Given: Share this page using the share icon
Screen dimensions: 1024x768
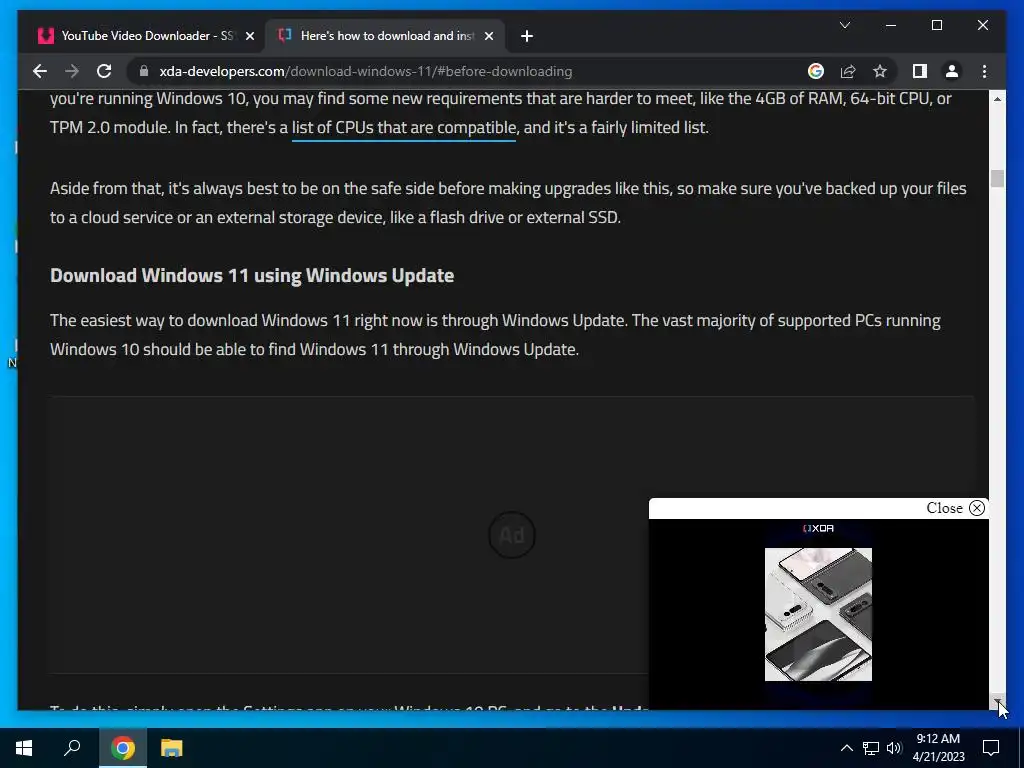Looking at the screenshot, I should coord(848,71).
